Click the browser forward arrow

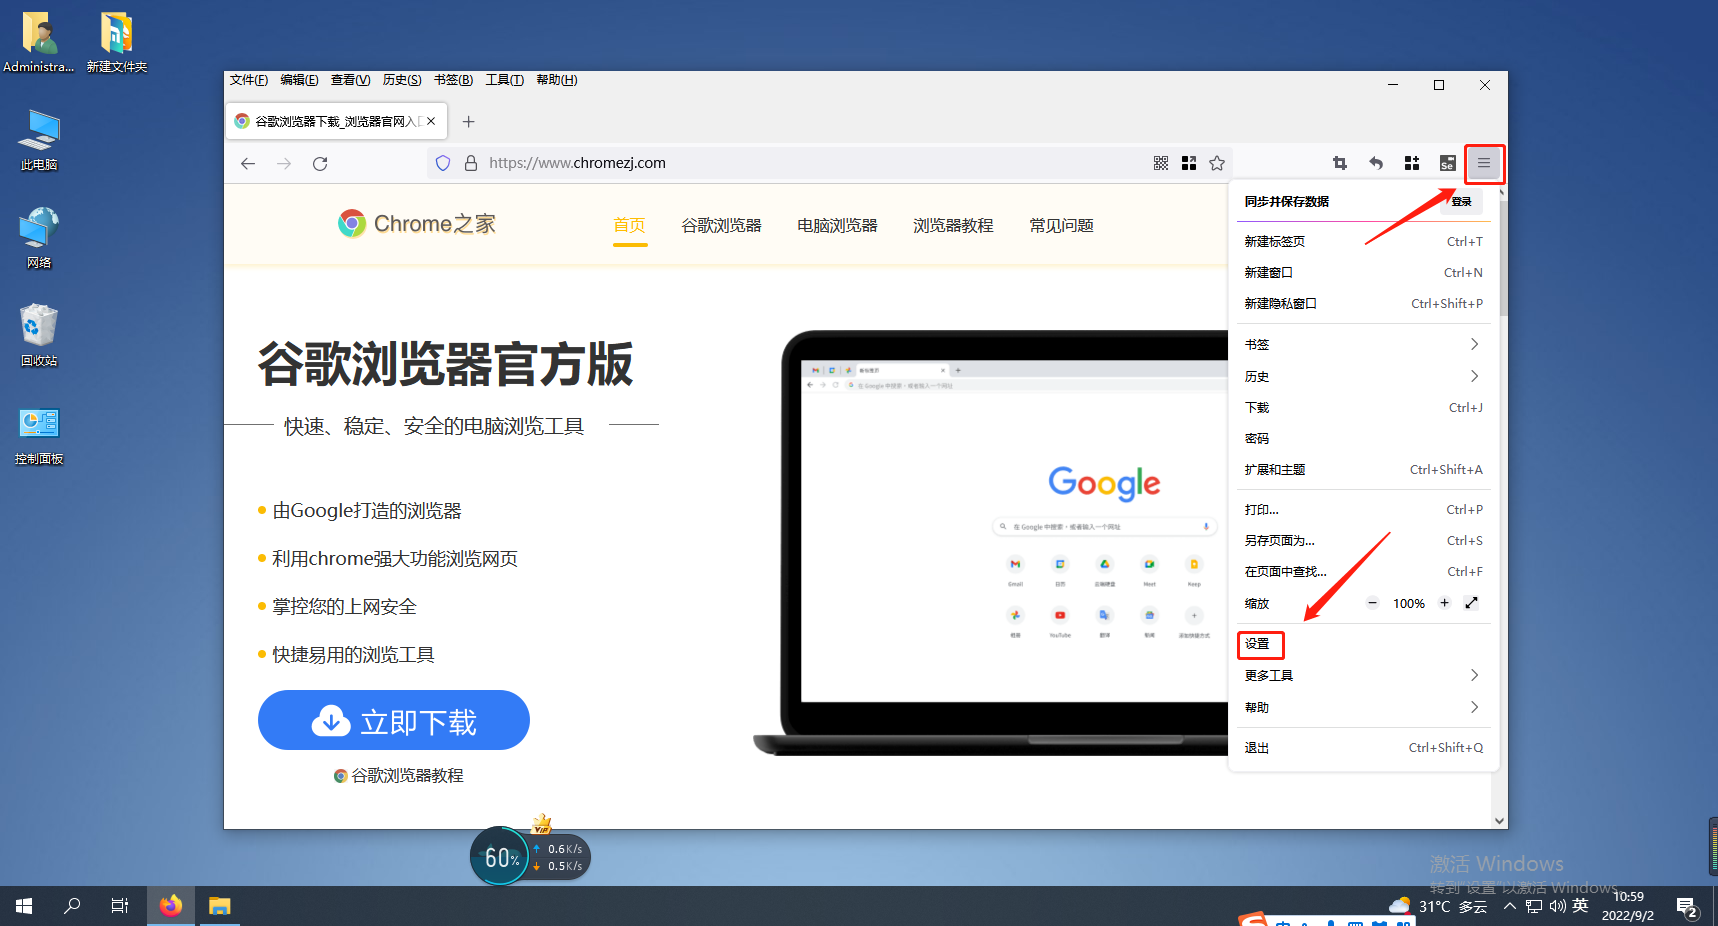coord(284,163)
